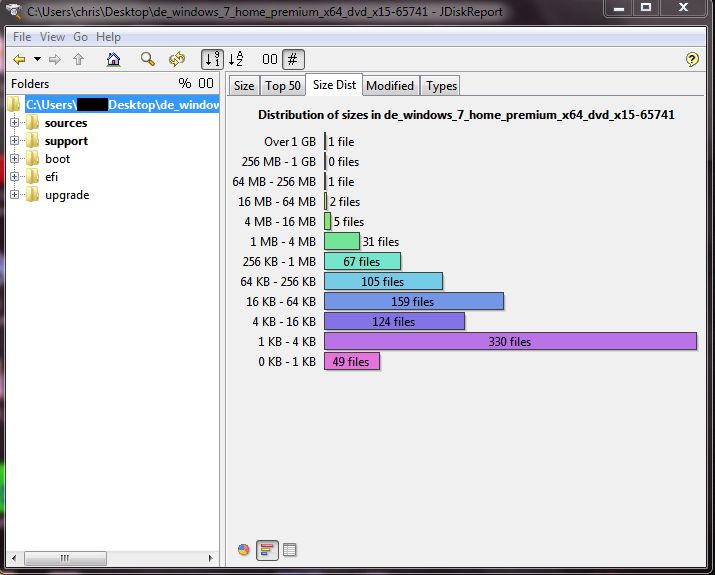Screen dimensions: 715x575
Task: Maximize the JDiskReport window
Action: tap(646, 7)
